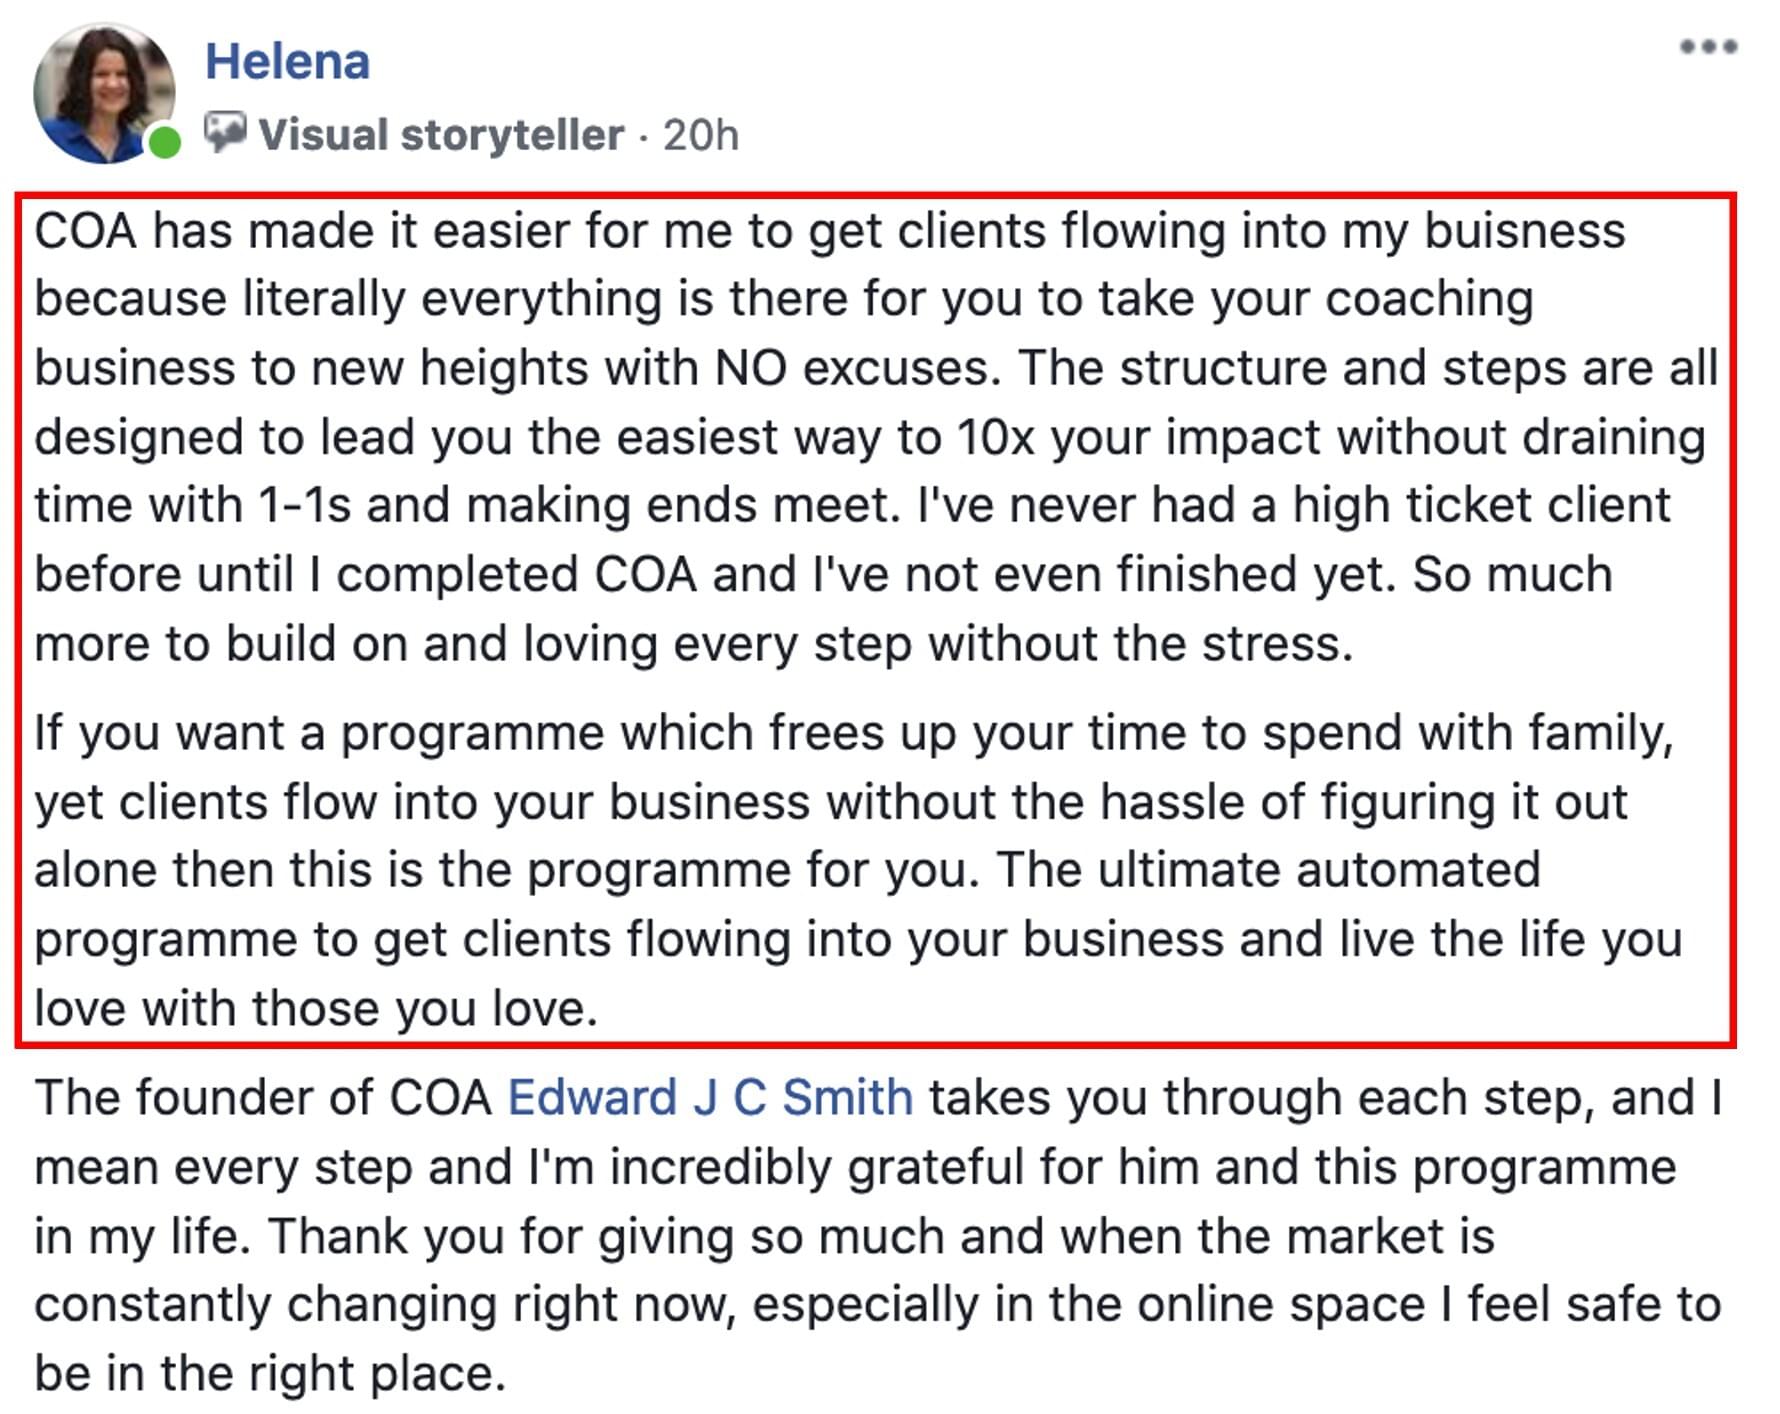Screen dimensions: 1780x1414
Task: Click the phrase 'ultimate automated' in the post
Action: point(1319,870)
